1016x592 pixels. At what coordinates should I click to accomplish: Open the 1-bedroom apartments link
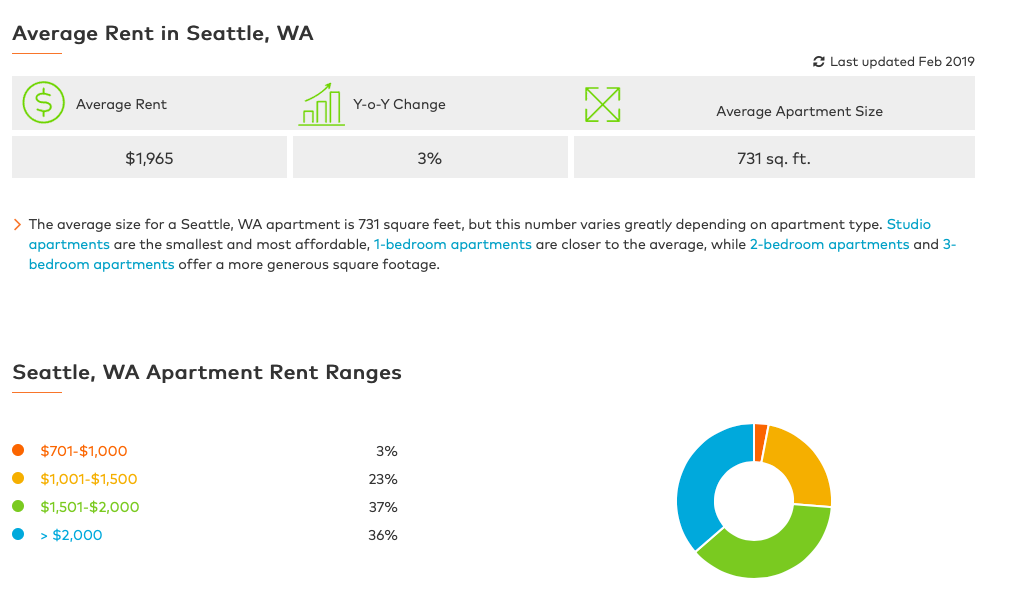[x=452, y=244]
